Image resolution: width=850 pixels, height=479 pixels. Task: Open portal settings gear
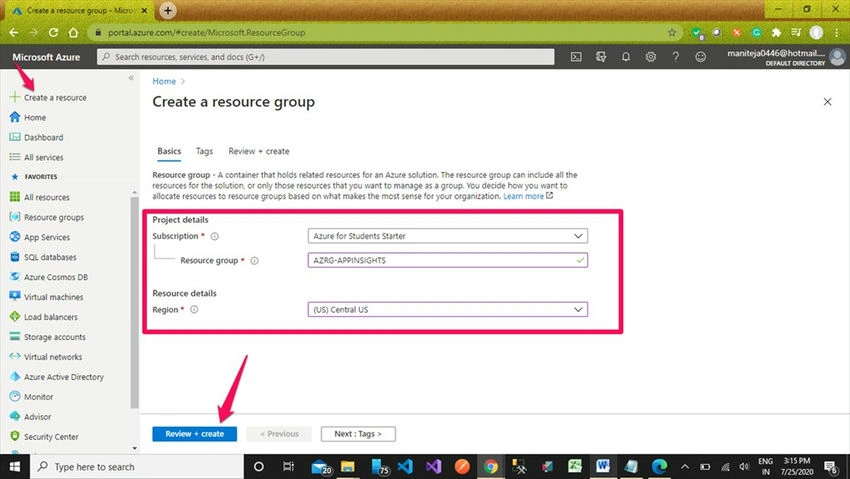pyautogui.click(x=651, y=57)
